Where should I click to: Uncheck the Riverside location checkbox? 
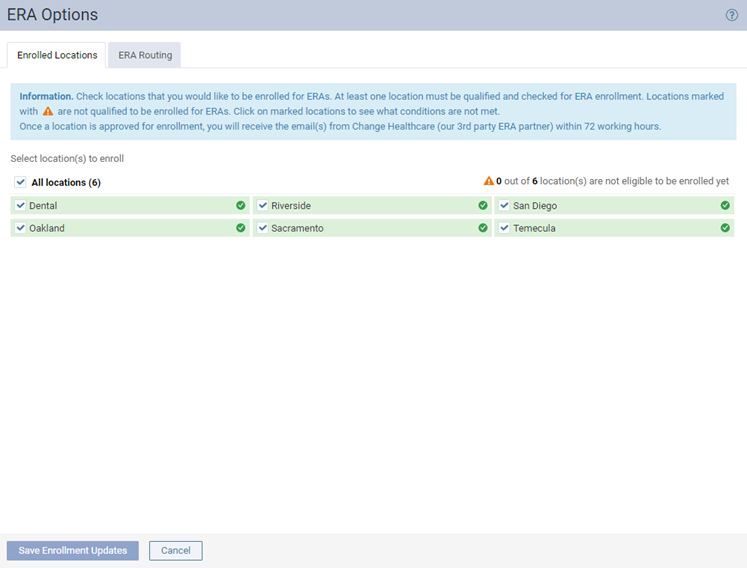coord(263,205)
